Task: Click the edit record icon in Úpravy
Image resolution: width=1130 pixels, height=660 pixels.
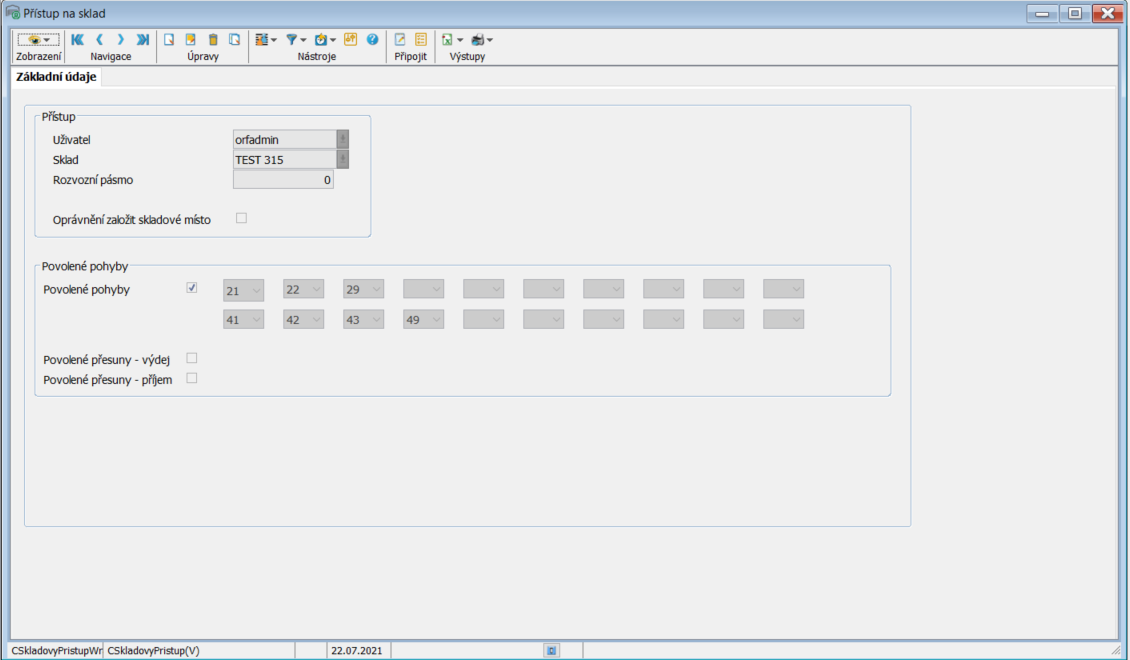Action: tap(191, 40)
